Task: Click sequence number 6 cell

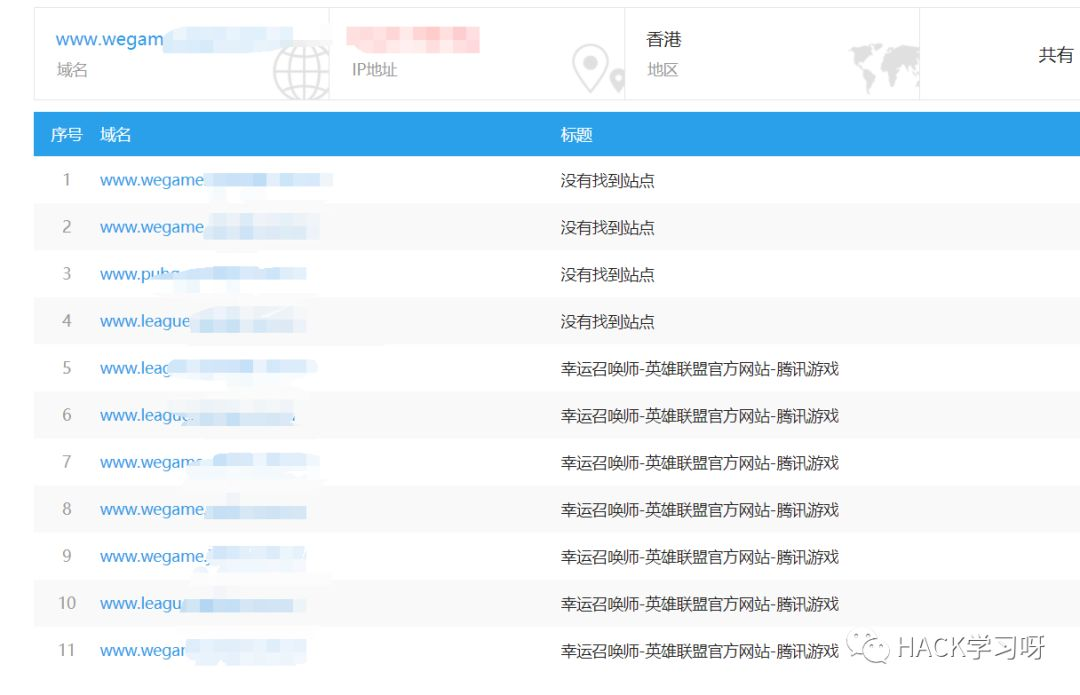Action: tap(67, 415)
